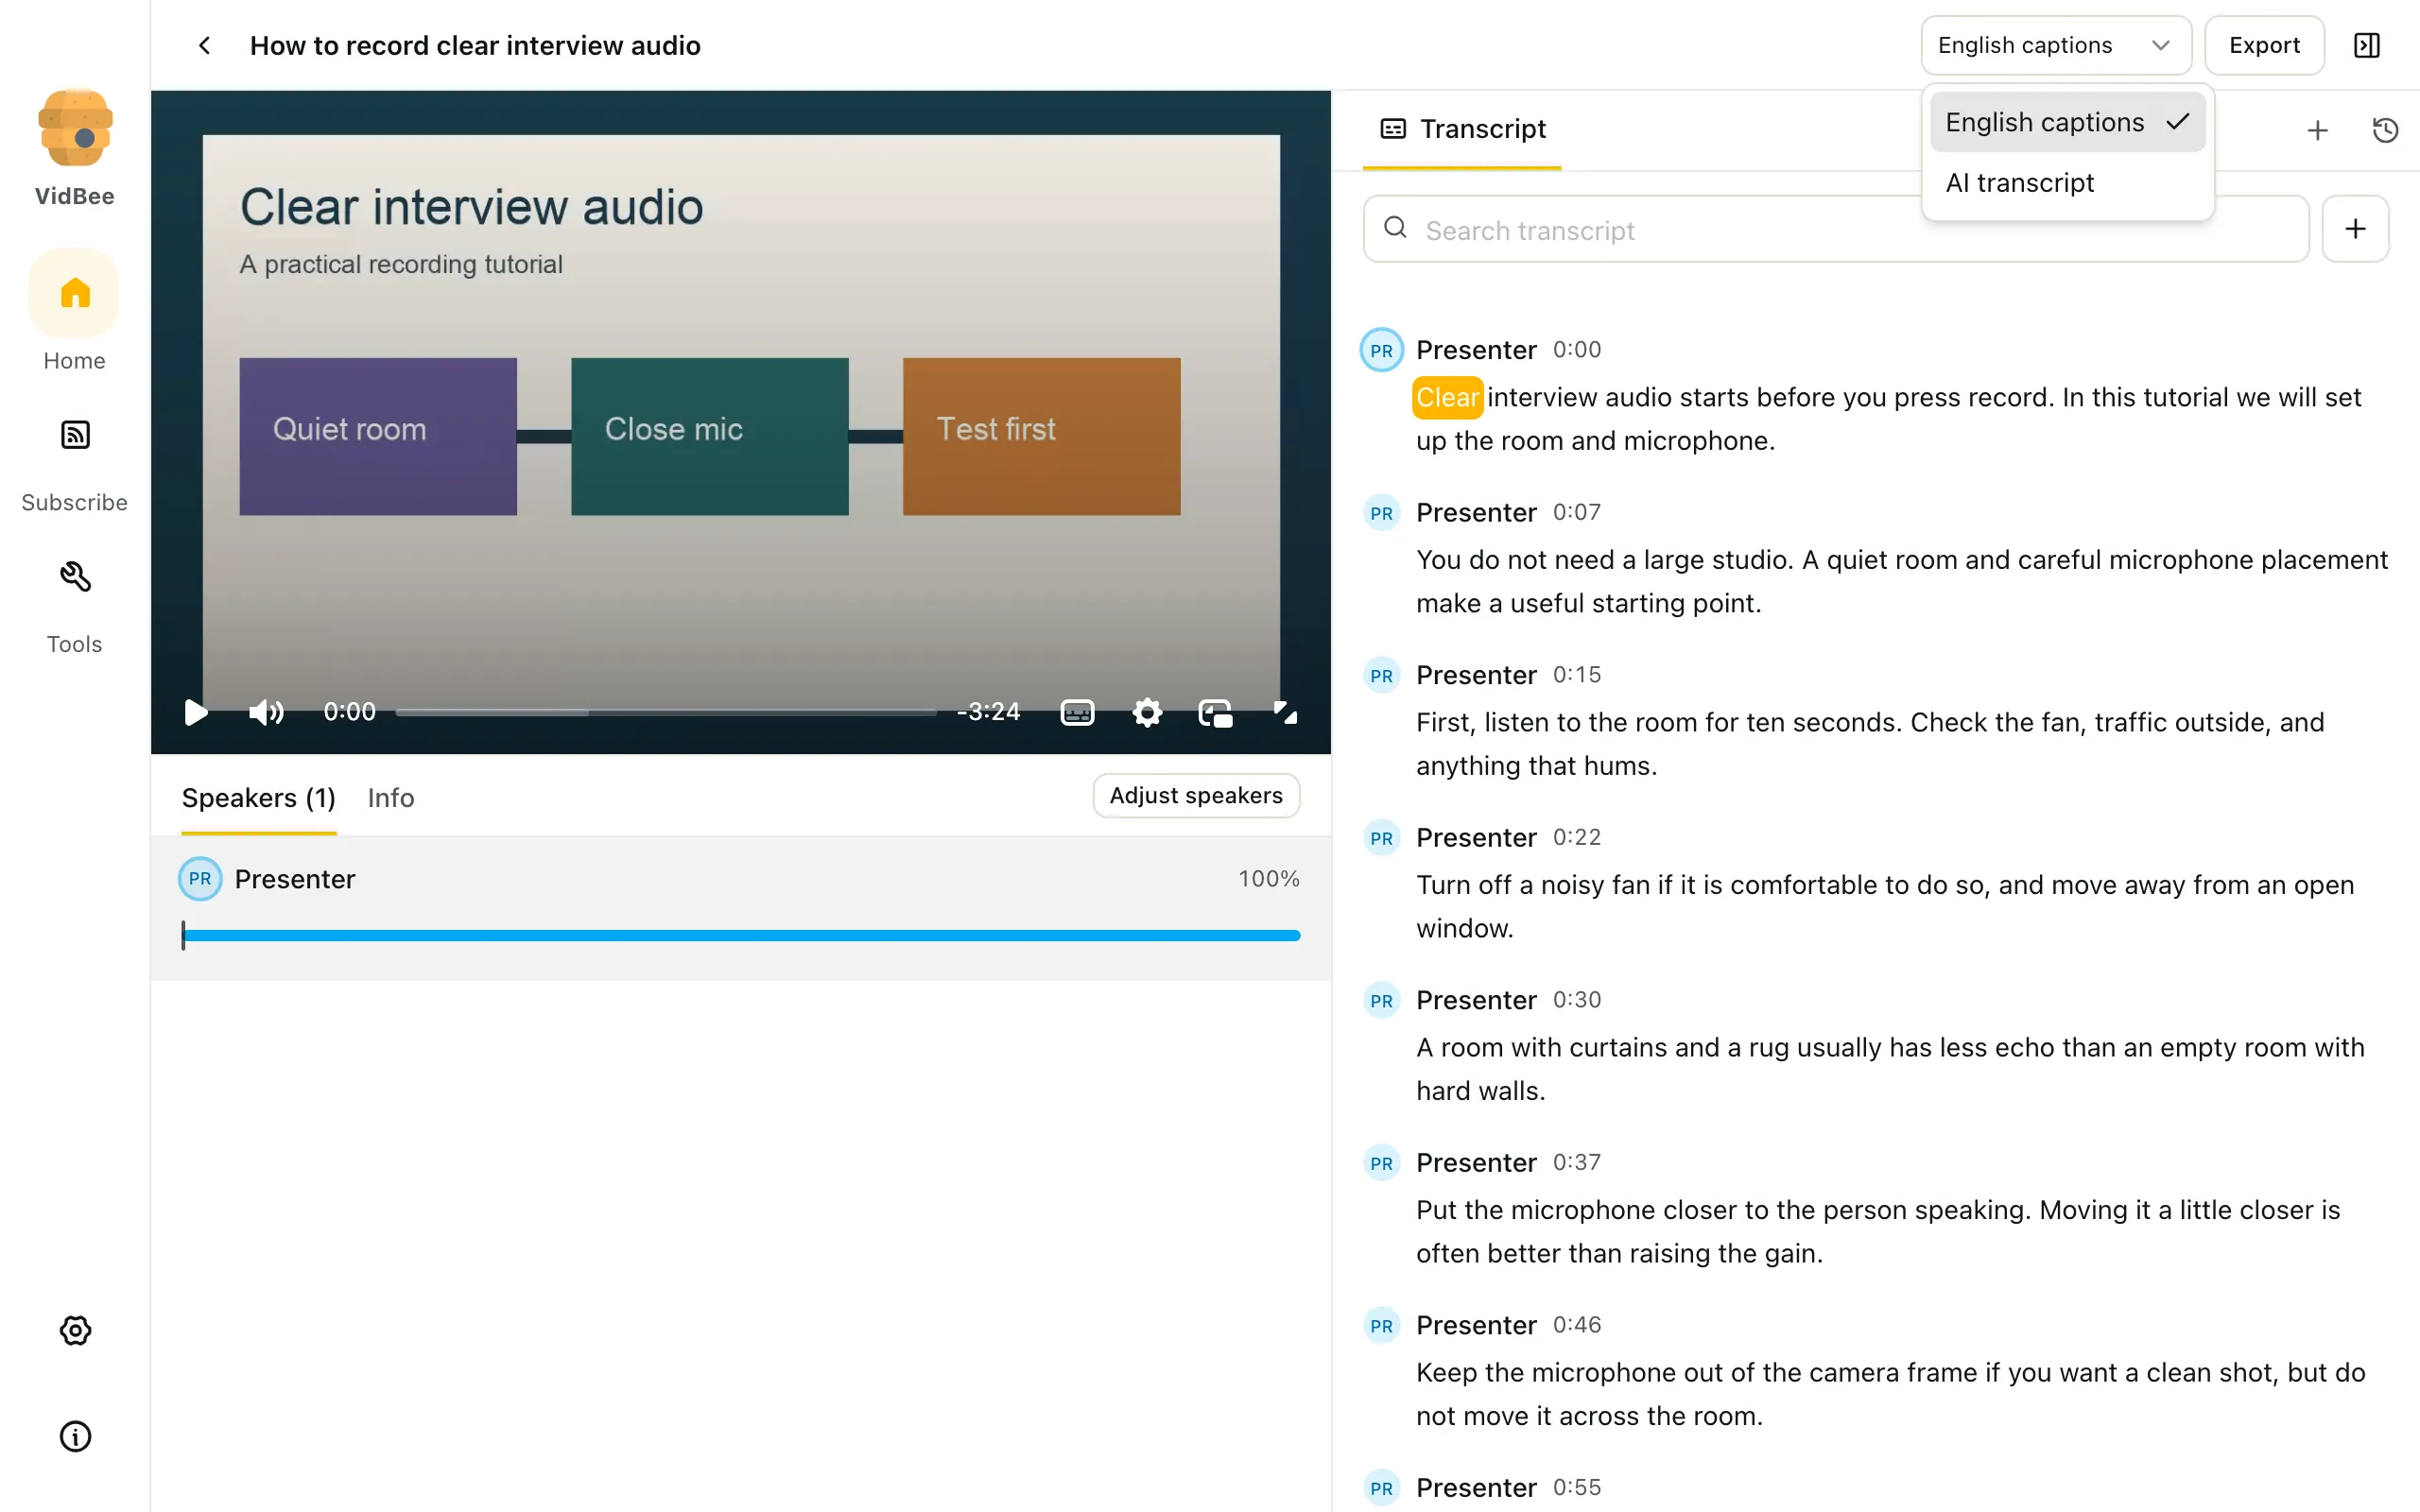Collapse the side panel icon at top right

2366,45
